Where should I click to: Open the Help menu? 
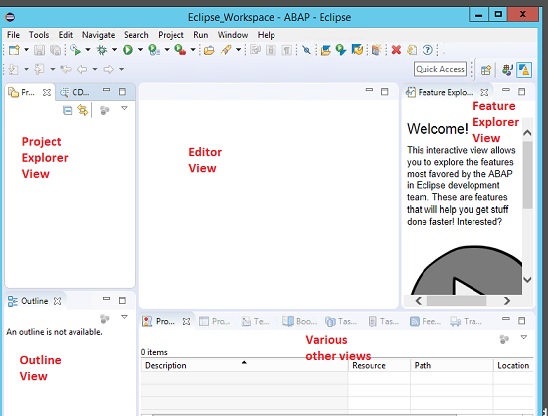coord(266,35)
